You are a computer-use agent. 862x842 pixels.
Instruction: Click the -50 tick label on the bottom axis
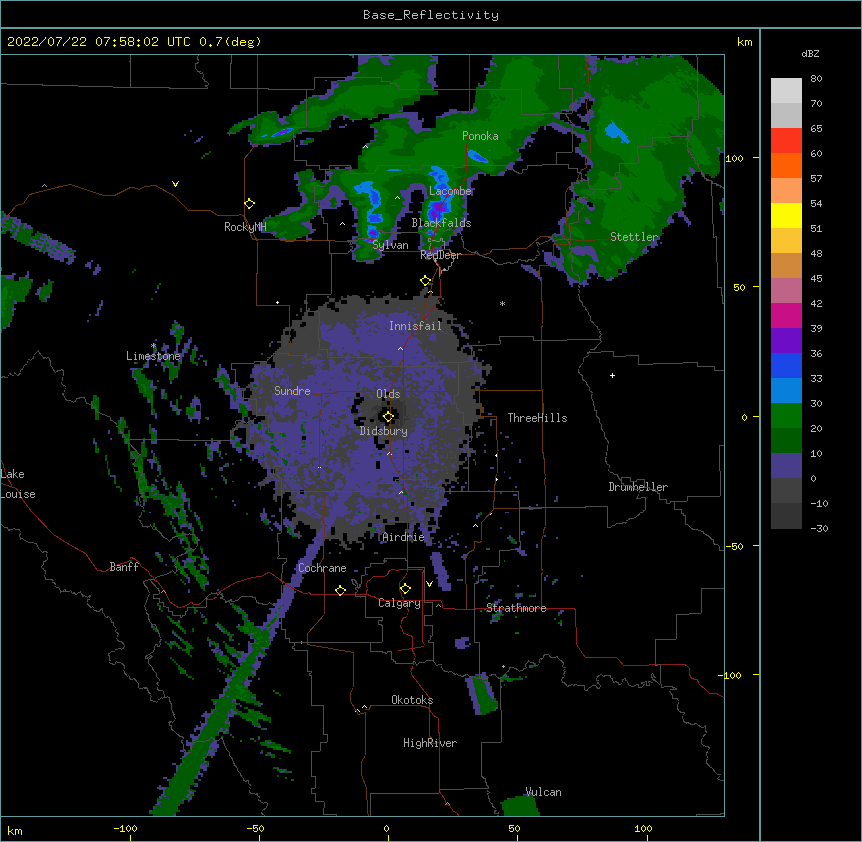(255, 828)
